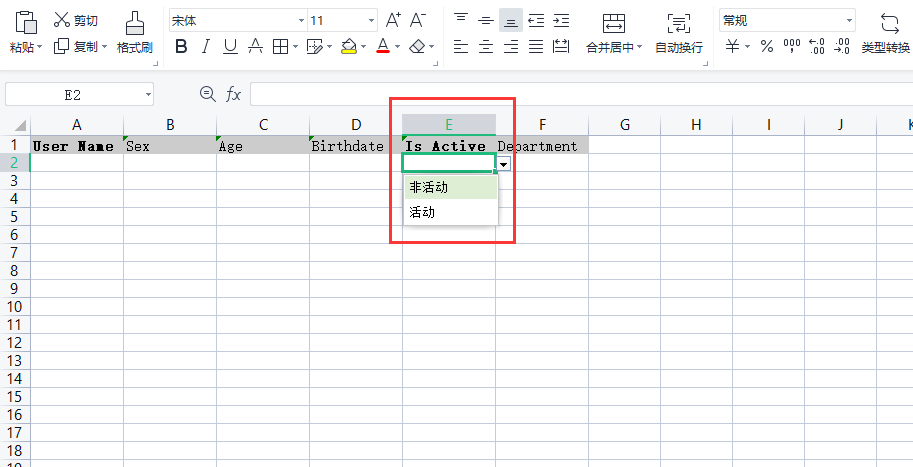This screenshot has height=467, width=913.
Task: Click the strikethrough text icon
Action: tap(255, 47)
